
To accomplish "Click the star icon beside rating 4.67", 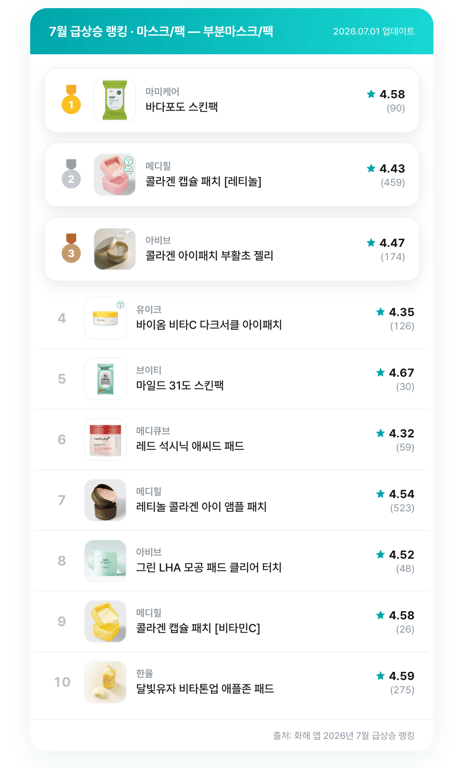I will (380, 373).
